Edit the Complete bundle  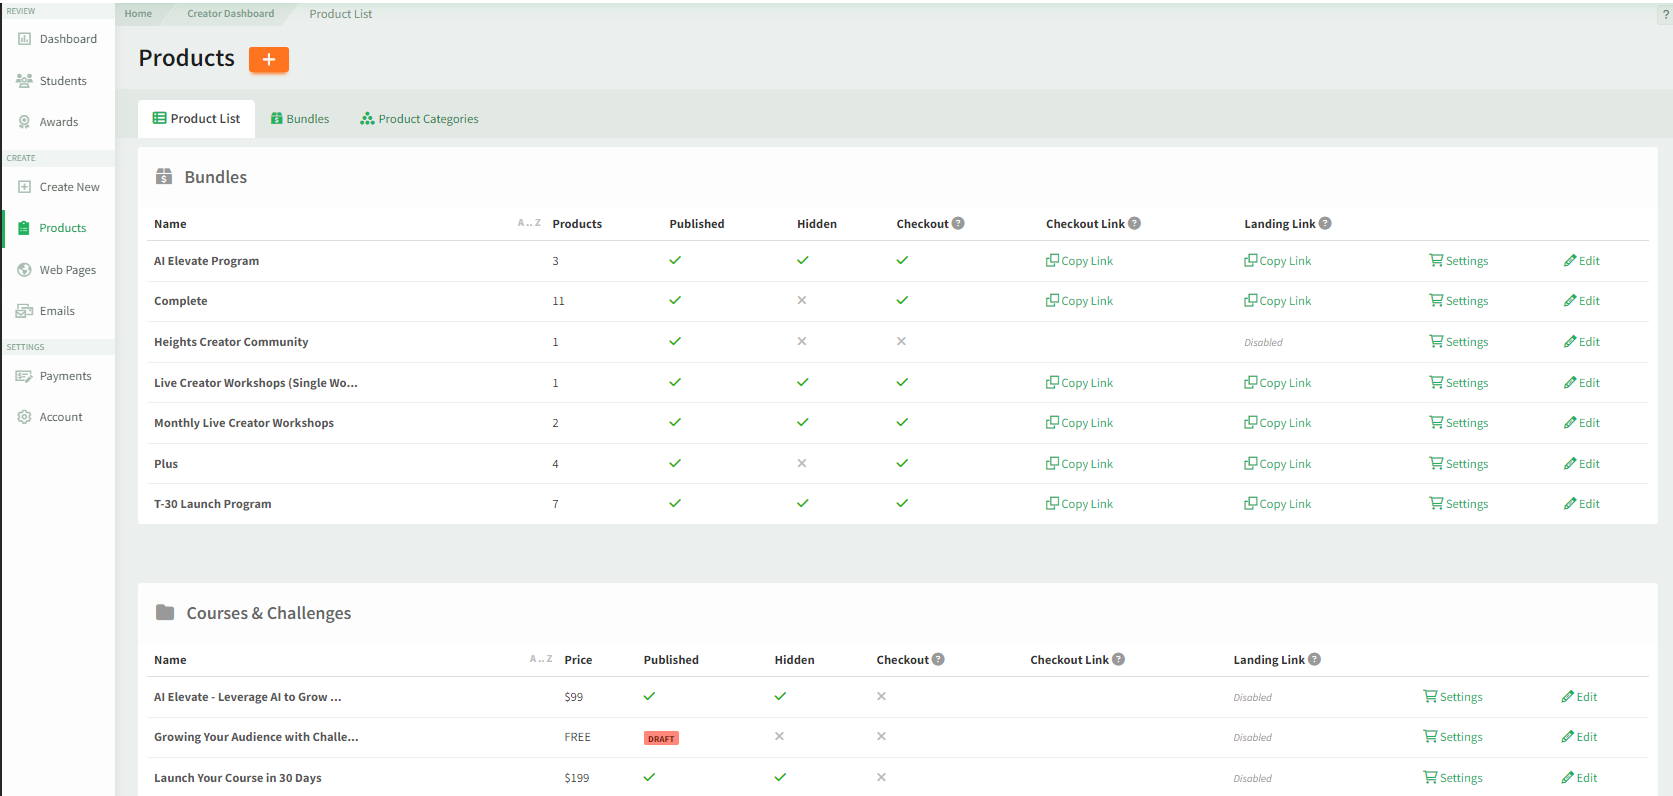pos(1582,301)
